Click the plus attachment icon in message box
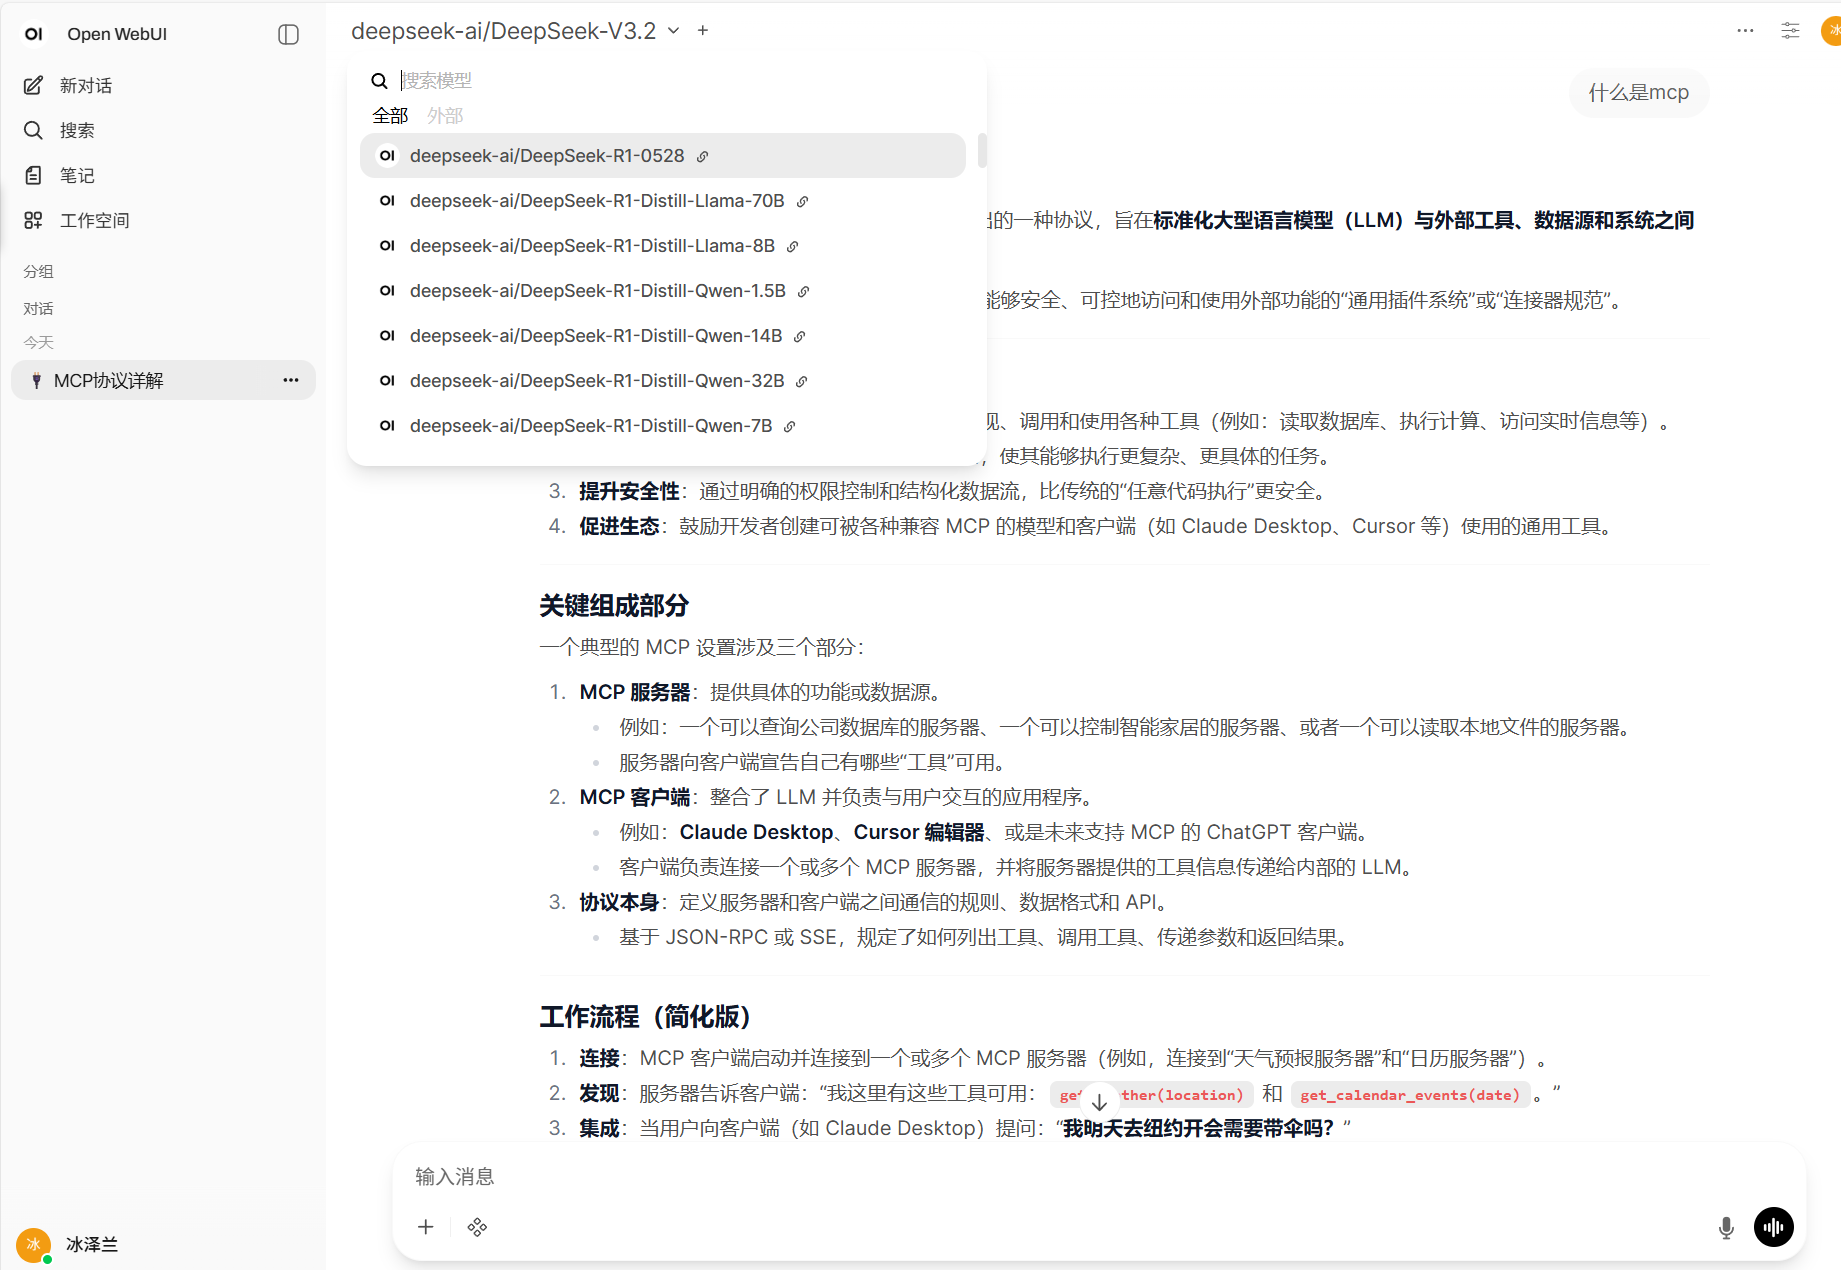Image resolution: width=1841 pixels, height=1270 pixels. 426,1227
